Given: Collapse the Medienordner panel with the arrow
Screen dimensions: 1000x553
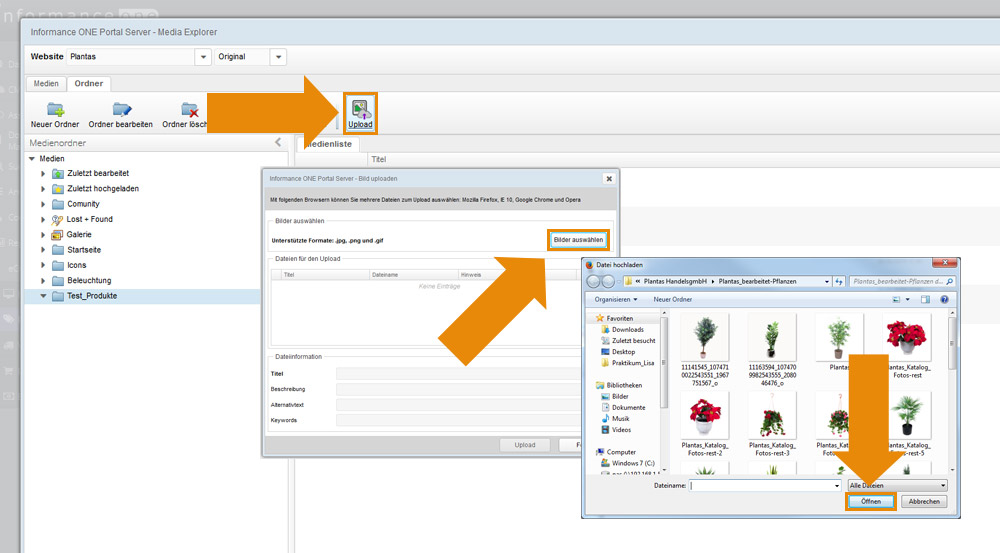Looking at the screenshot, I should (x=278, y=143).
